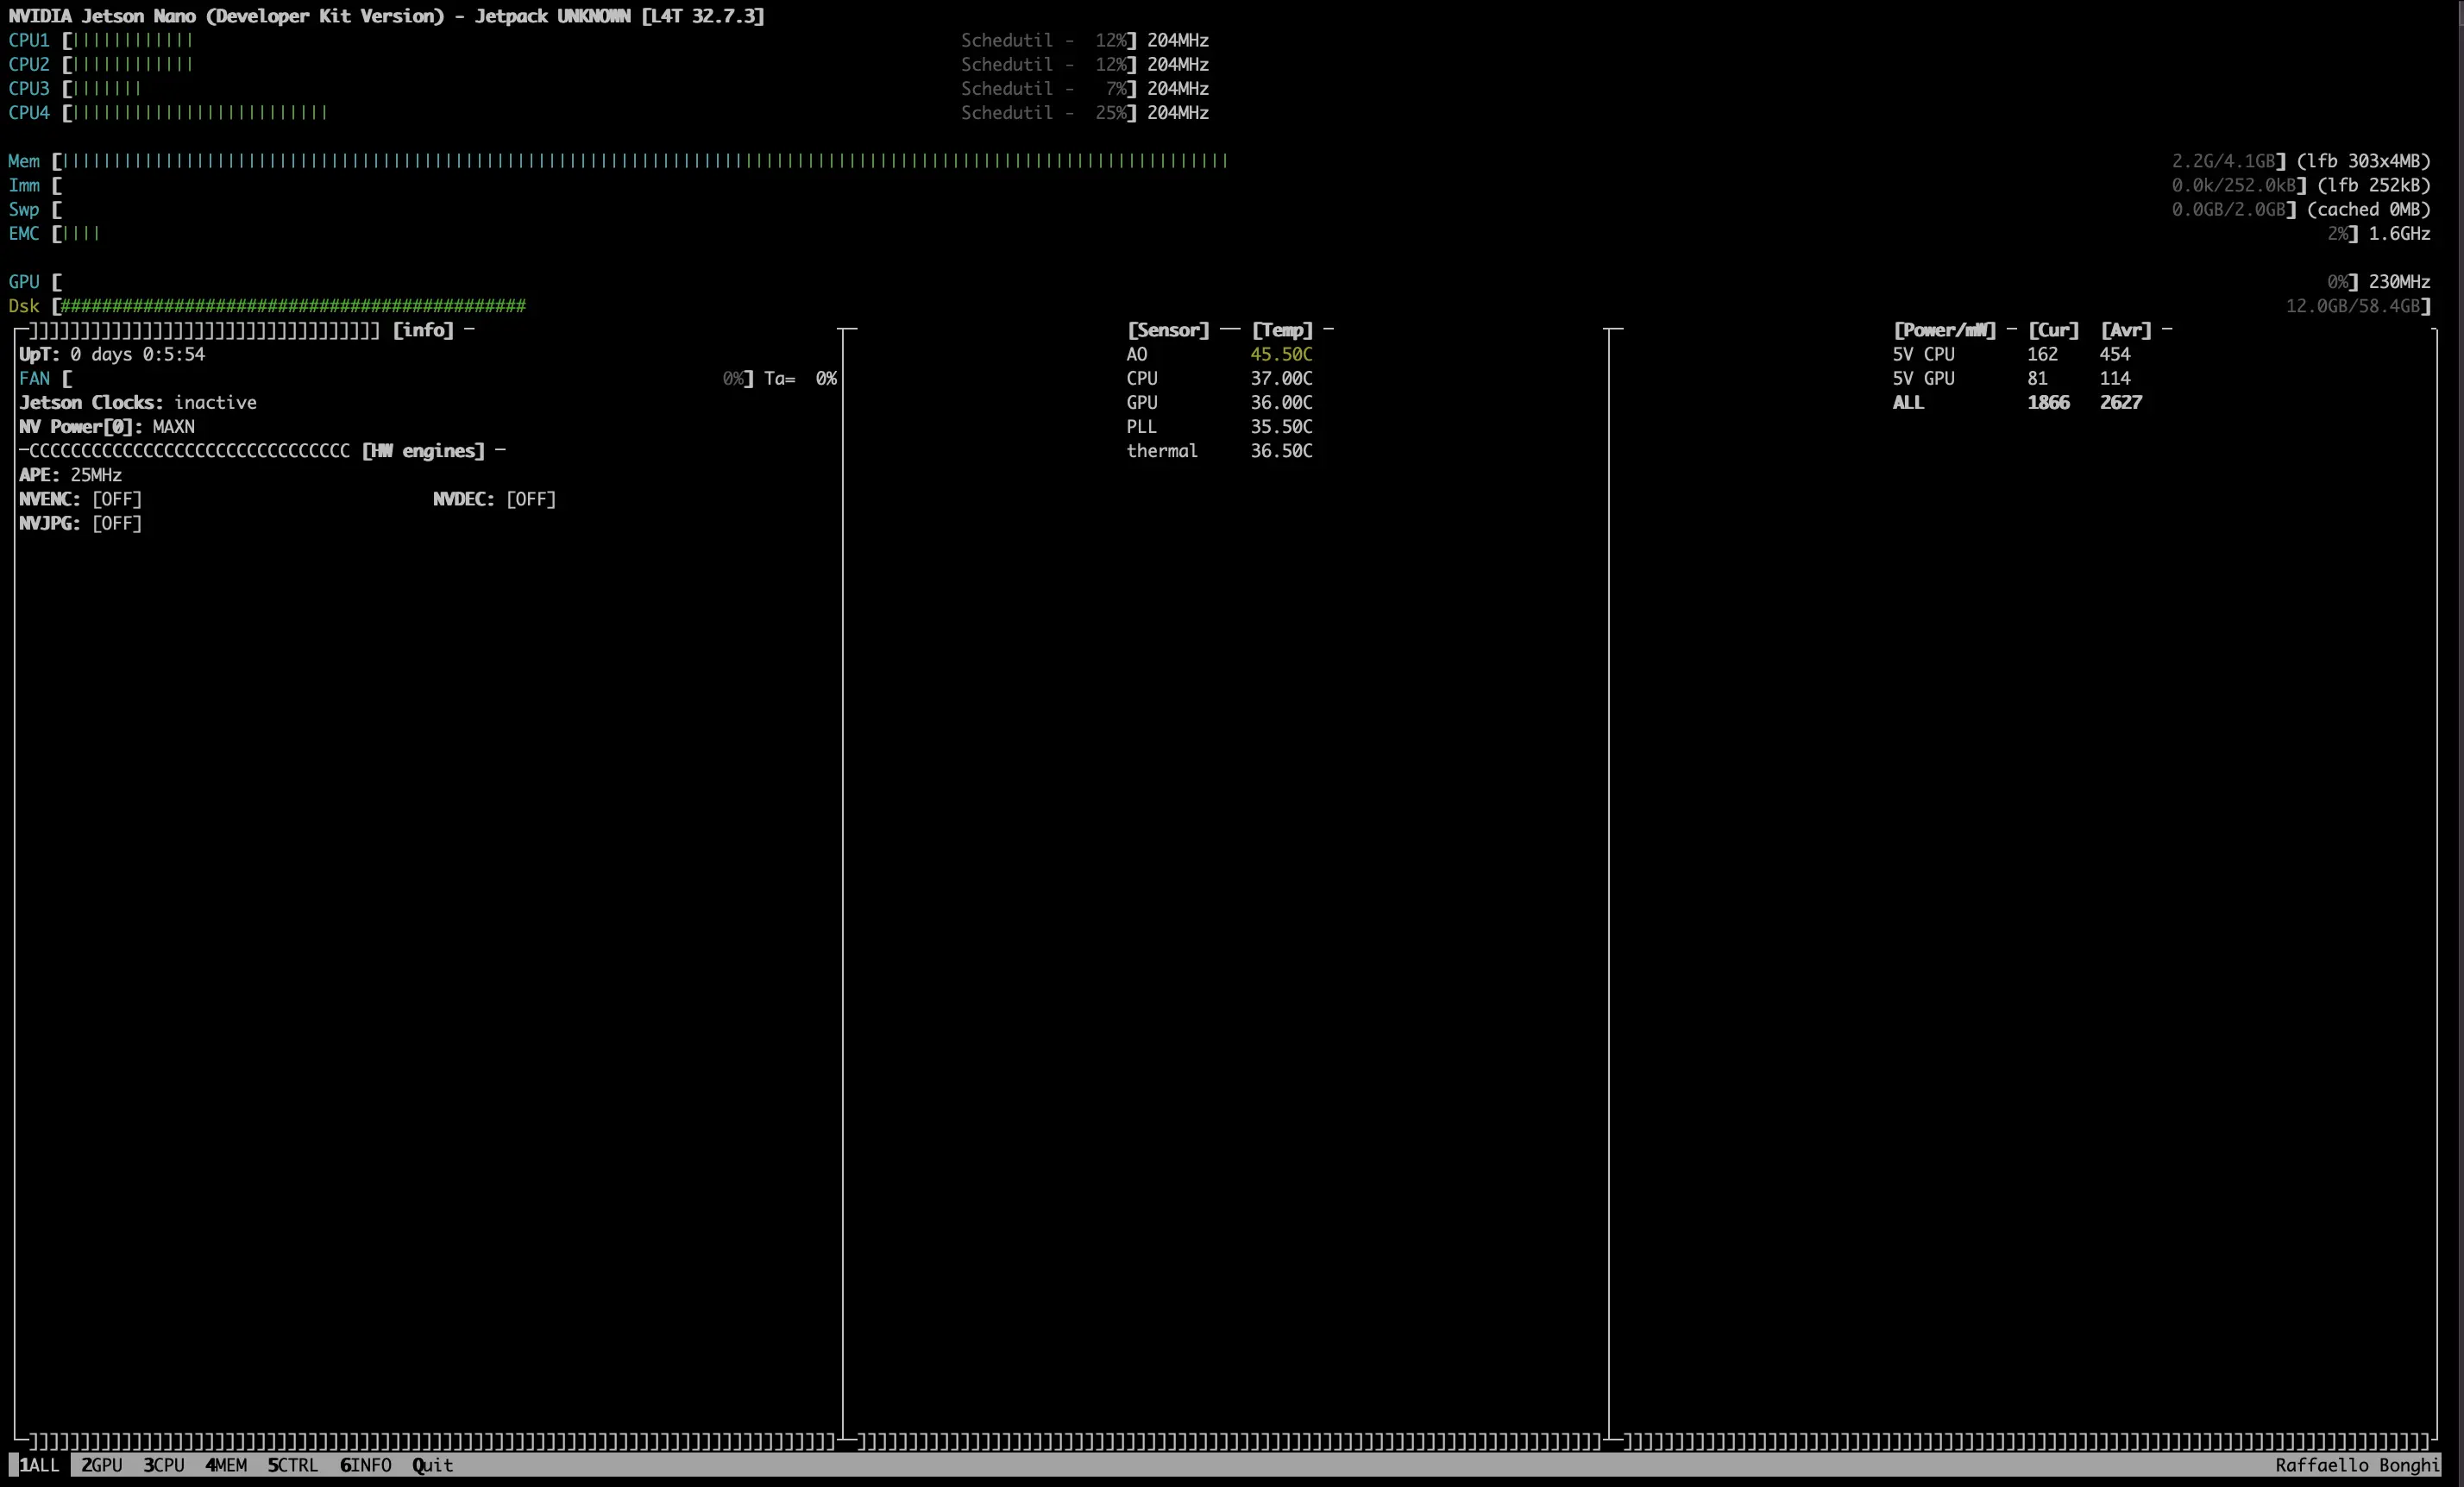Image resolution: width=2464 pixels, height=1487 pixels.
Task: Click the Ta= 0% fan target
Action: [x=800, y=379]
